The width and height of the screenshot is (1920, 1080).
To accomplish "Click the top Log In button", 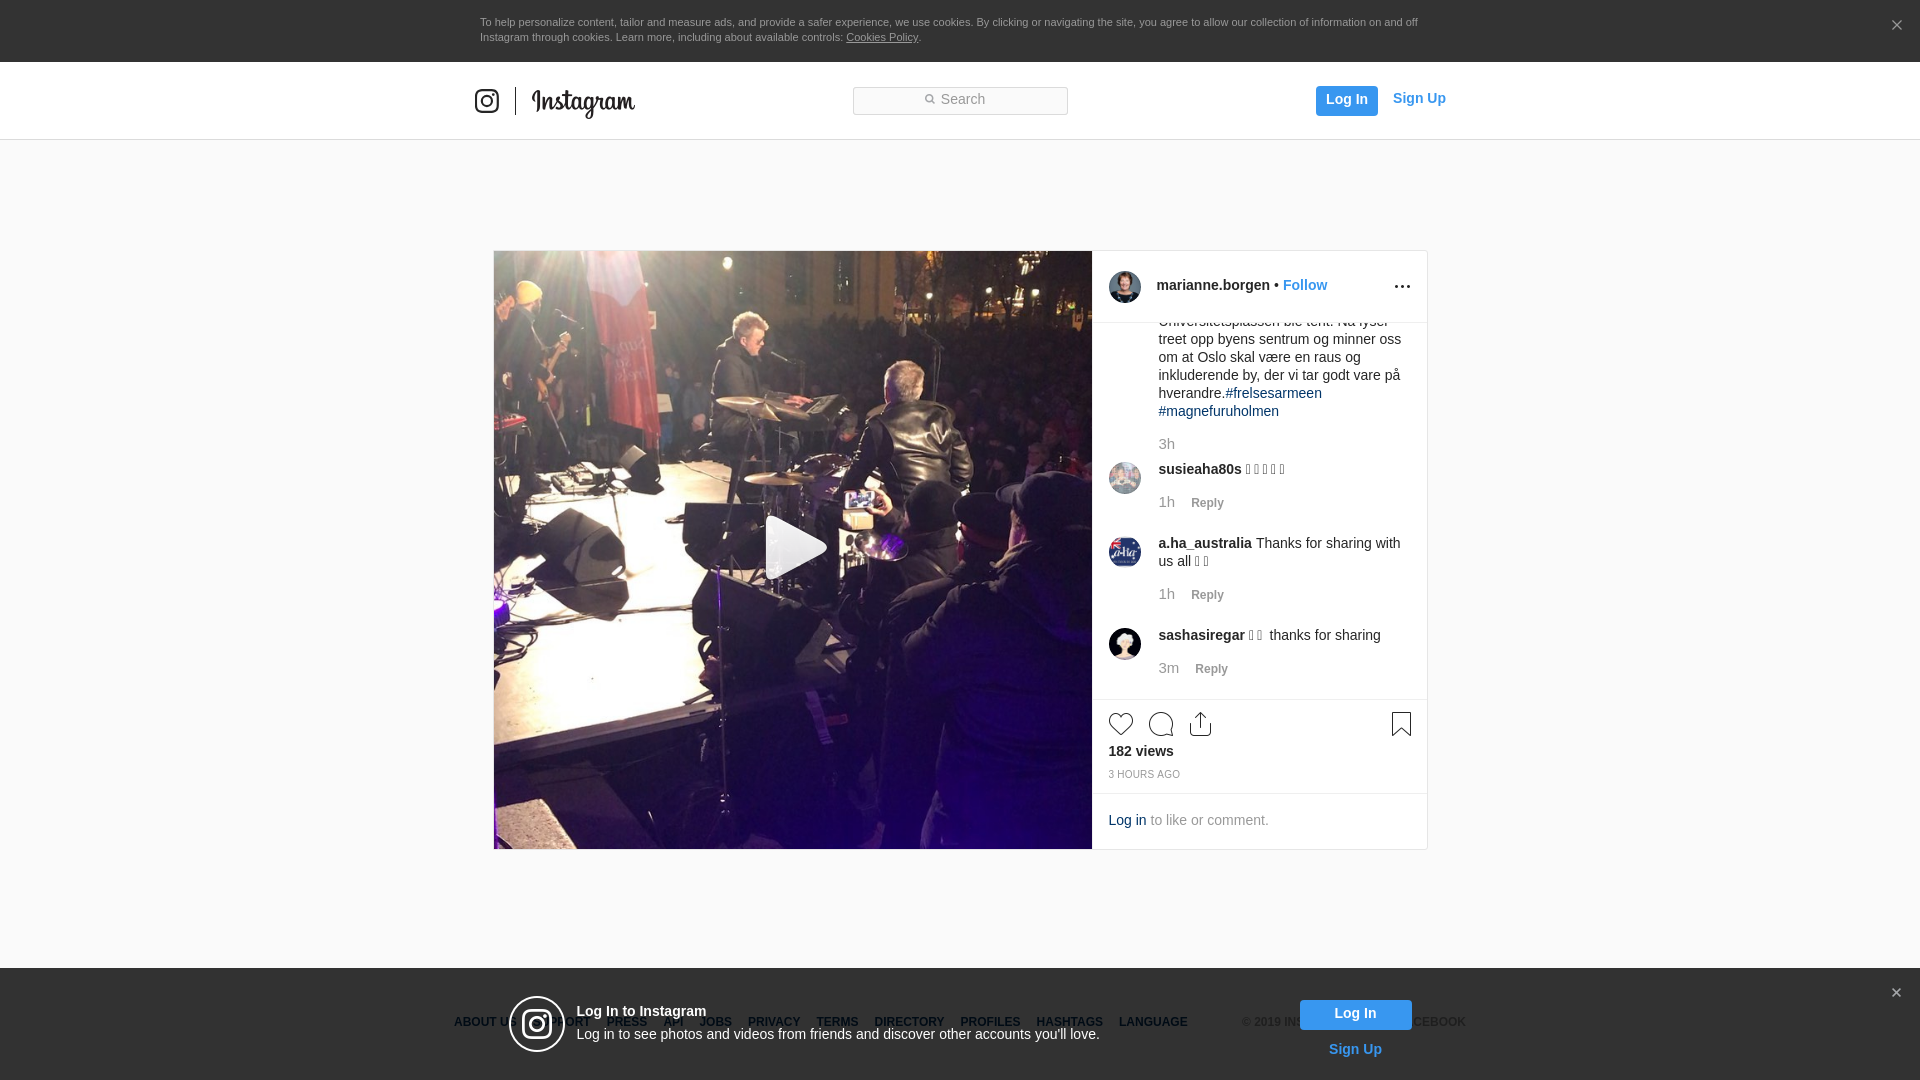I will click(x=1347, y=101).
